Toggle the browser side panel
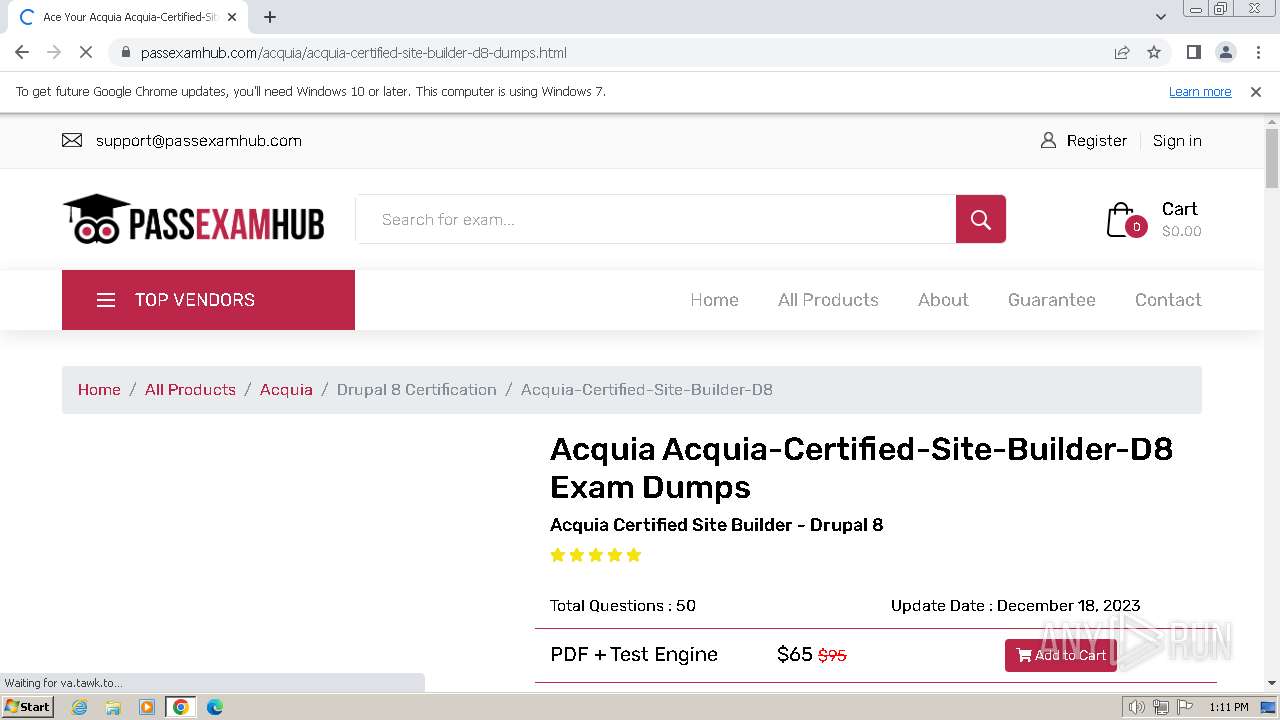 (x=1193, y=53)
